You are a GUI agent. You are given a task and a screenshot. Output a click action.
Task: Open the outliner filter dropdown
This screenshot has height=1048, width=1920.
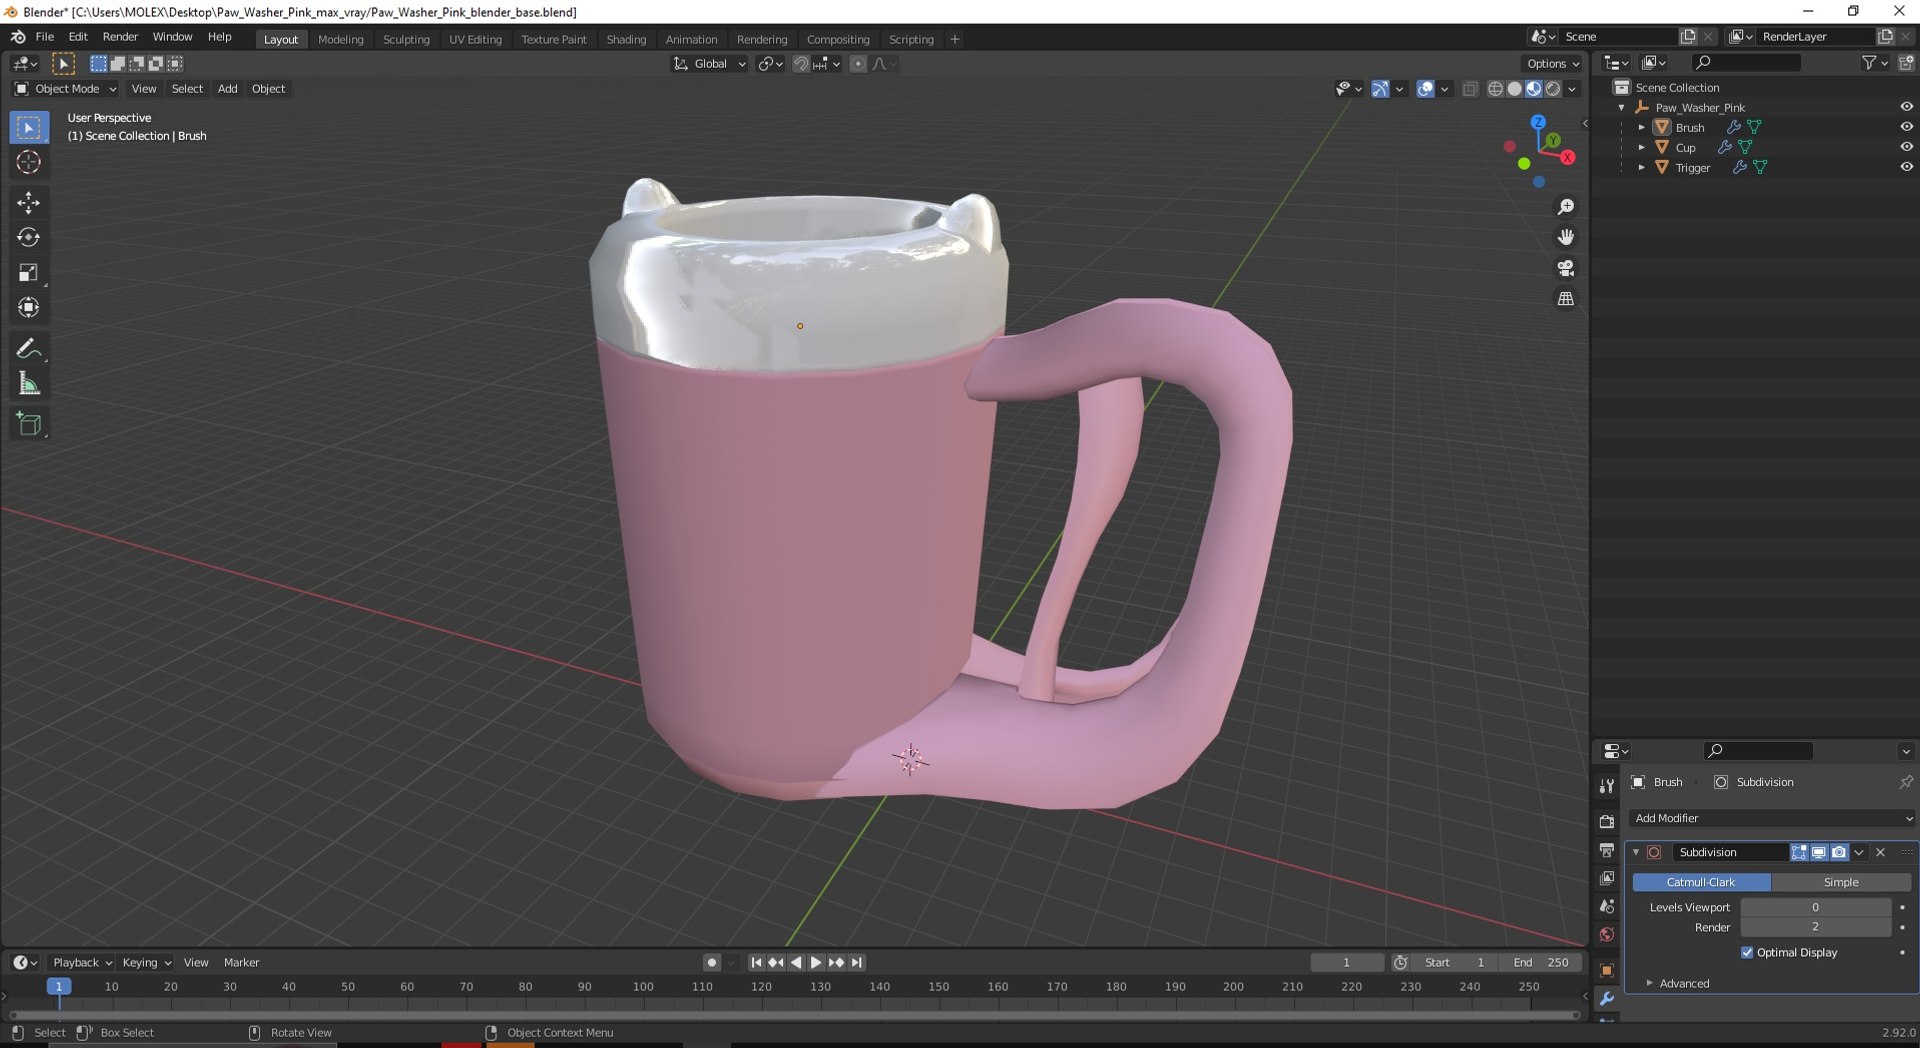(x=1875, y=63)
